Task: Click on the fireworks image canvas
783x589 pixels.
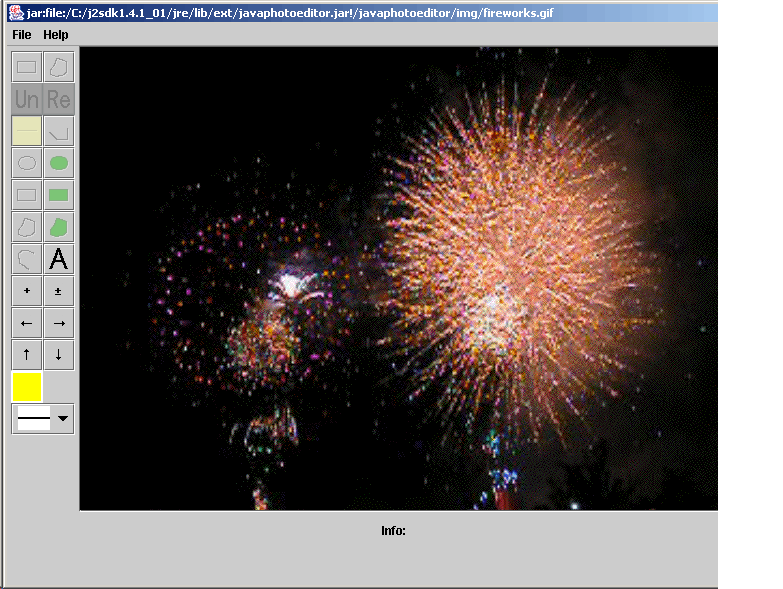Action: tap(398, 279)
